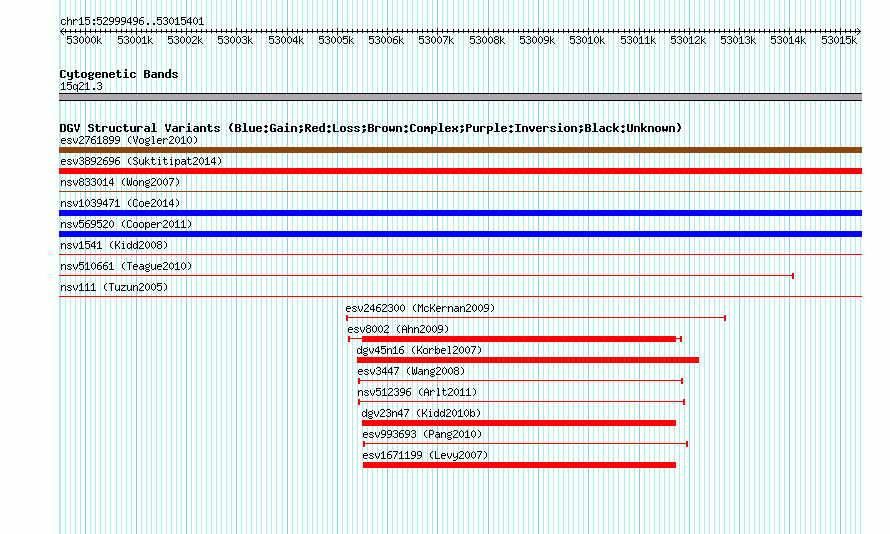Open the esv2761899 (Vogler2010) variant label
Screen dimensions: 890x534
(x=129, y=140)
